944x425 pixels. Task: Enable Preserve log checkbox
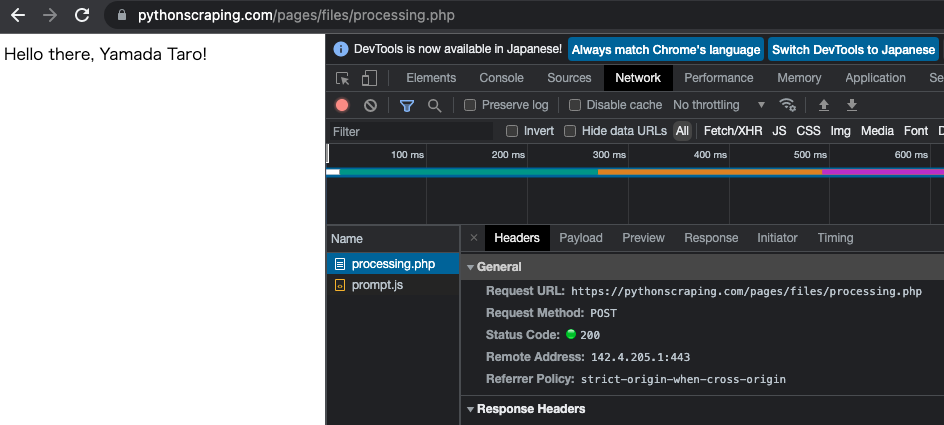tap(470, 105)
